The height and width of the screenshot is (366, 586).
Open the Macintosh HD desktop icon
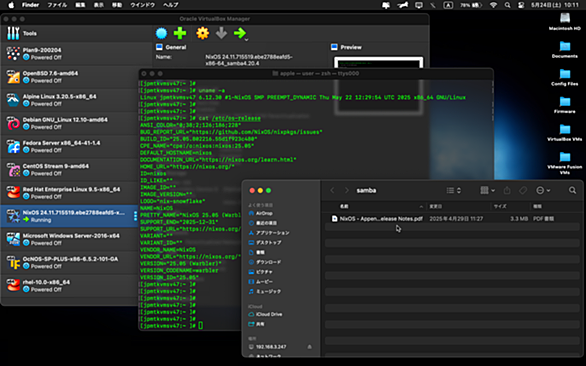click(x=565, y=22)
